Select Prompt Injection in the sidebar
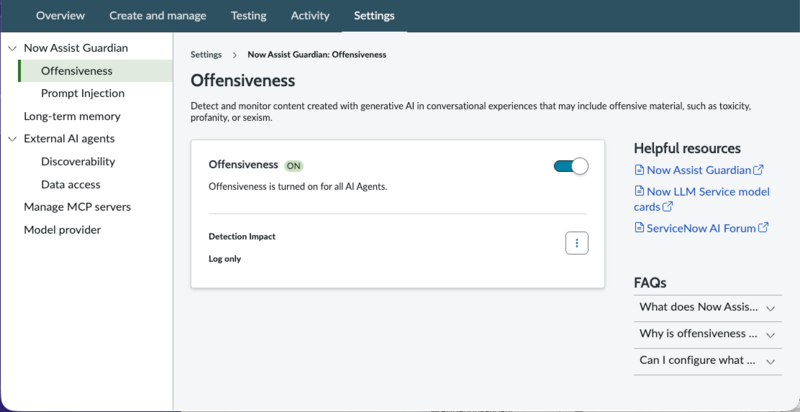The height and width of the screenshot is (412, 800). point(83,93)
